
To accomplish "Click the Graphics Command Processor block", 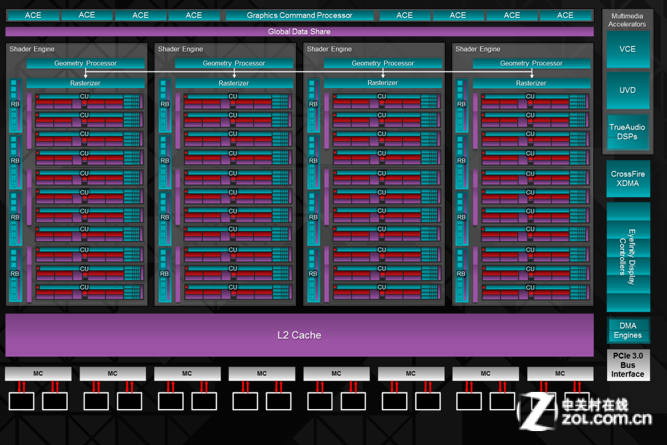I will tap(299, 16).
